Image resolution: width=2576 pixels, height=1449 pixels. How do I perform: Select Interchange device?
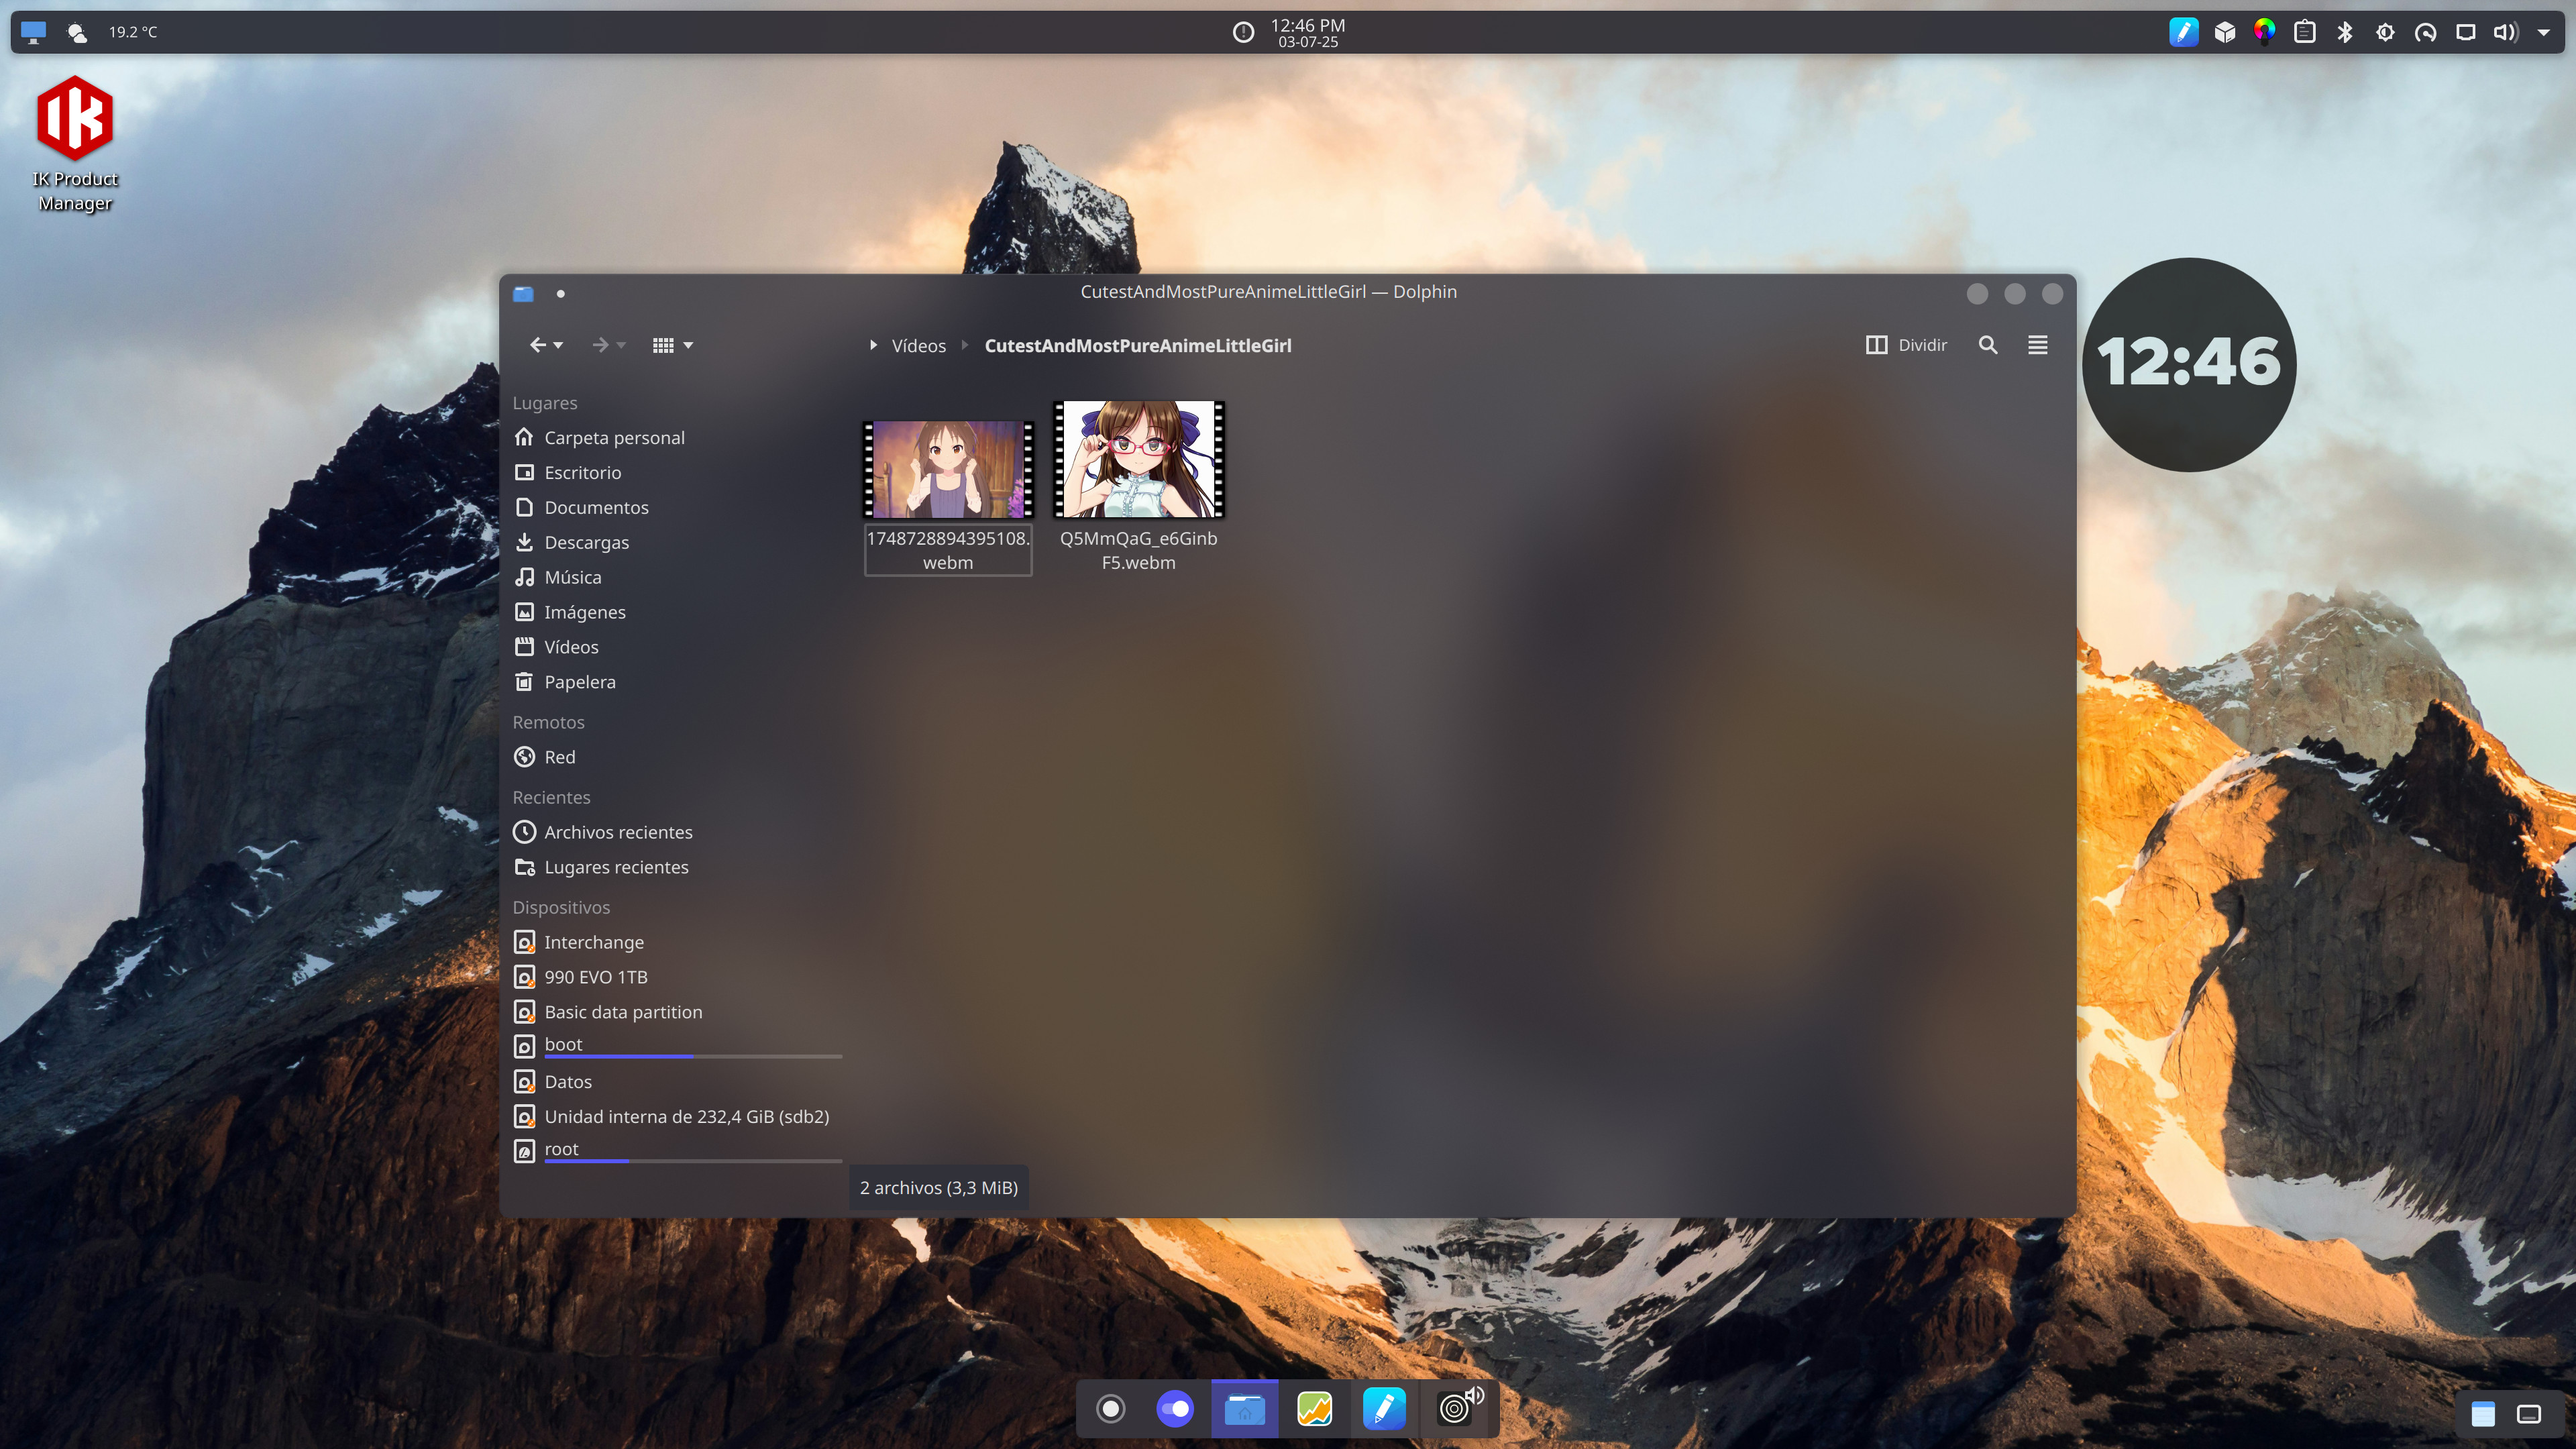pyautogui.click(x=676, y=942)
